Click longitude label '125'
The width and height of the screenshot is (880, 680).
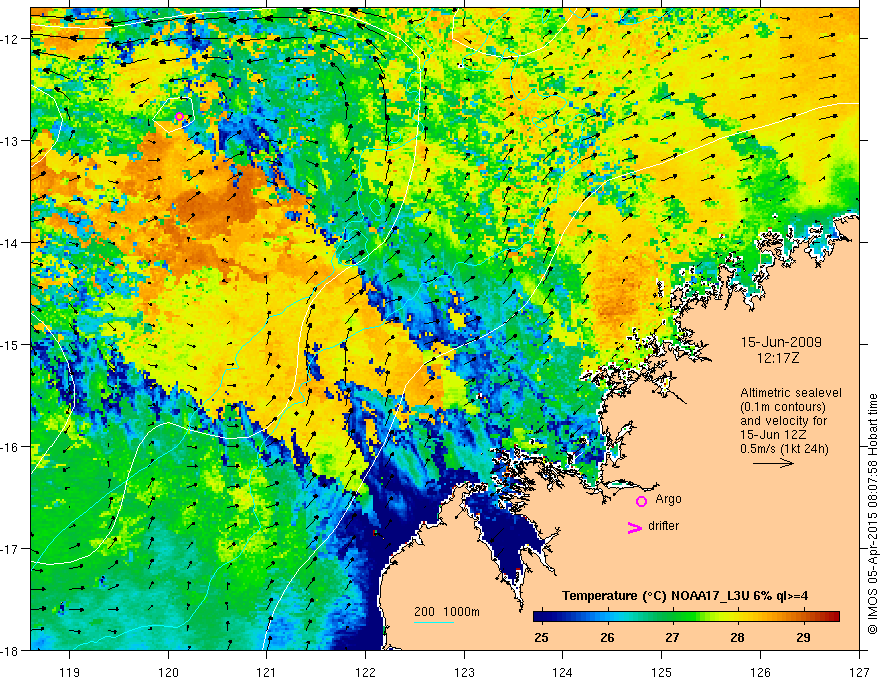pos(662,672)
